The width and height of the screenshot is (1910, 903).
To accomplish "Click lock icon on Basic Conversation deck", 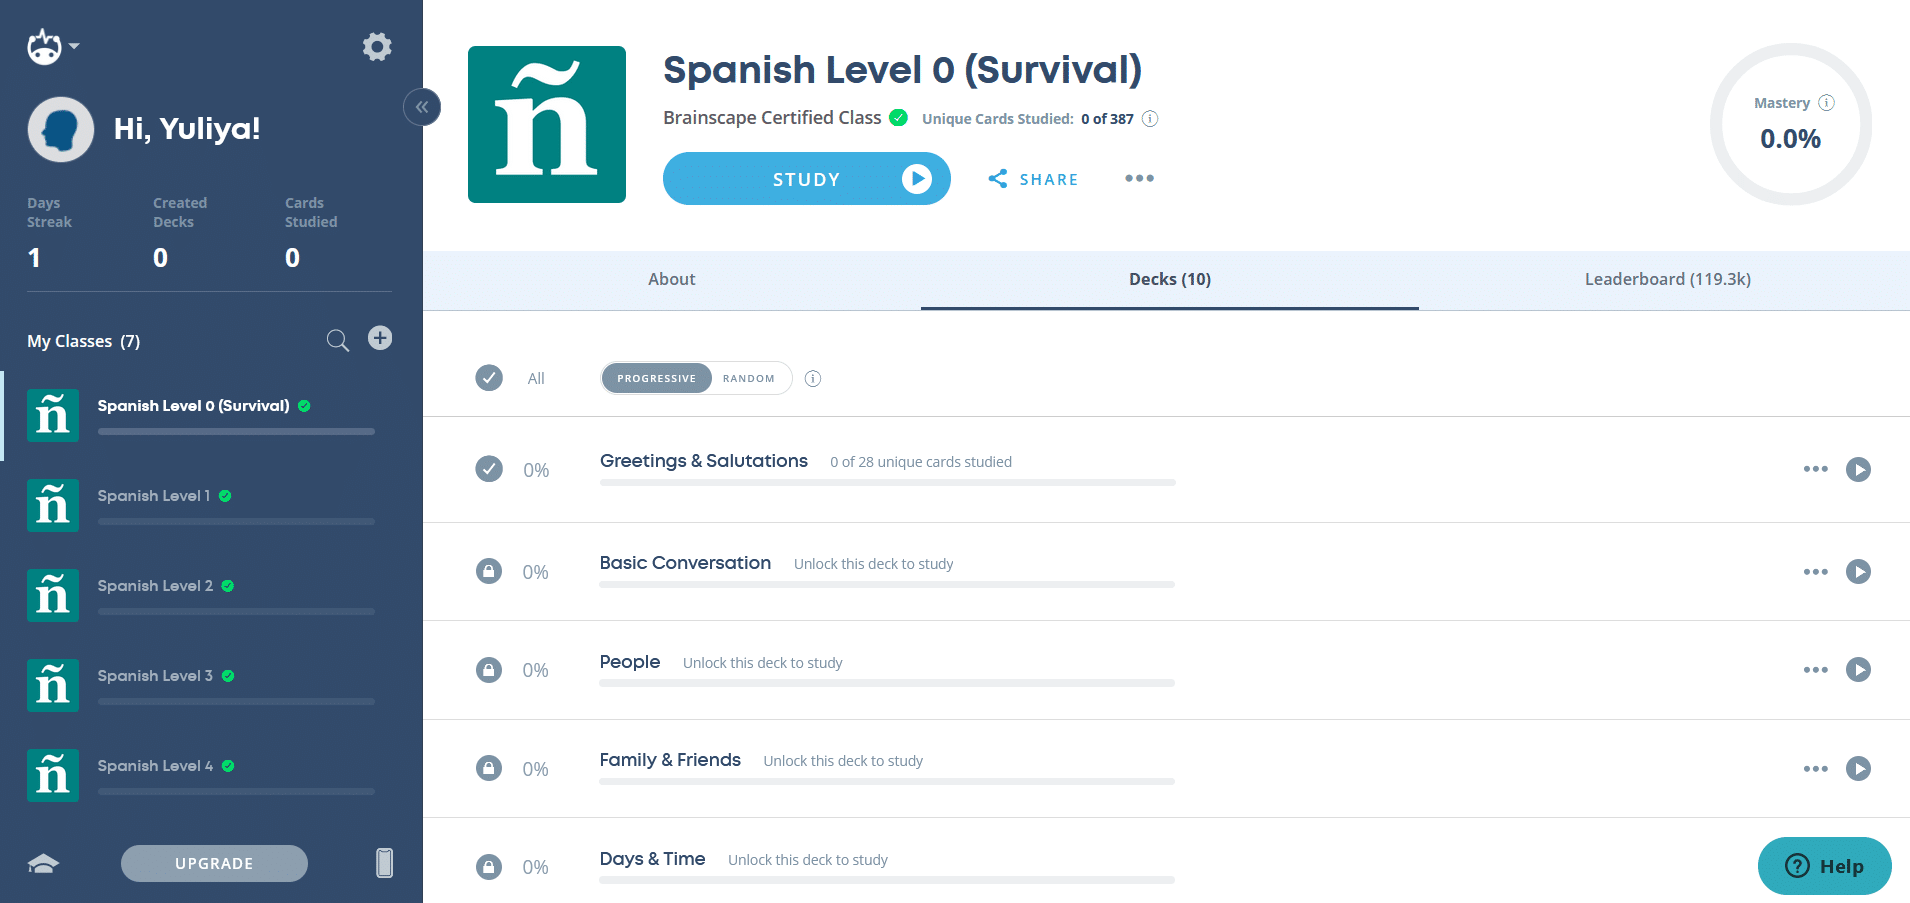I will [x=488, y=572].
